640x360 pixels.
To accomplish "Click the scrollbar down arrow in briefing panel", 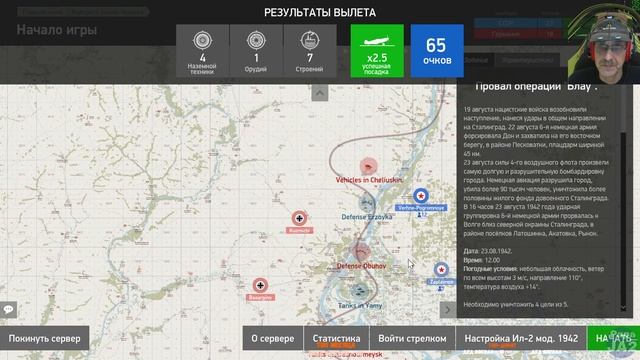I will 623,309.
